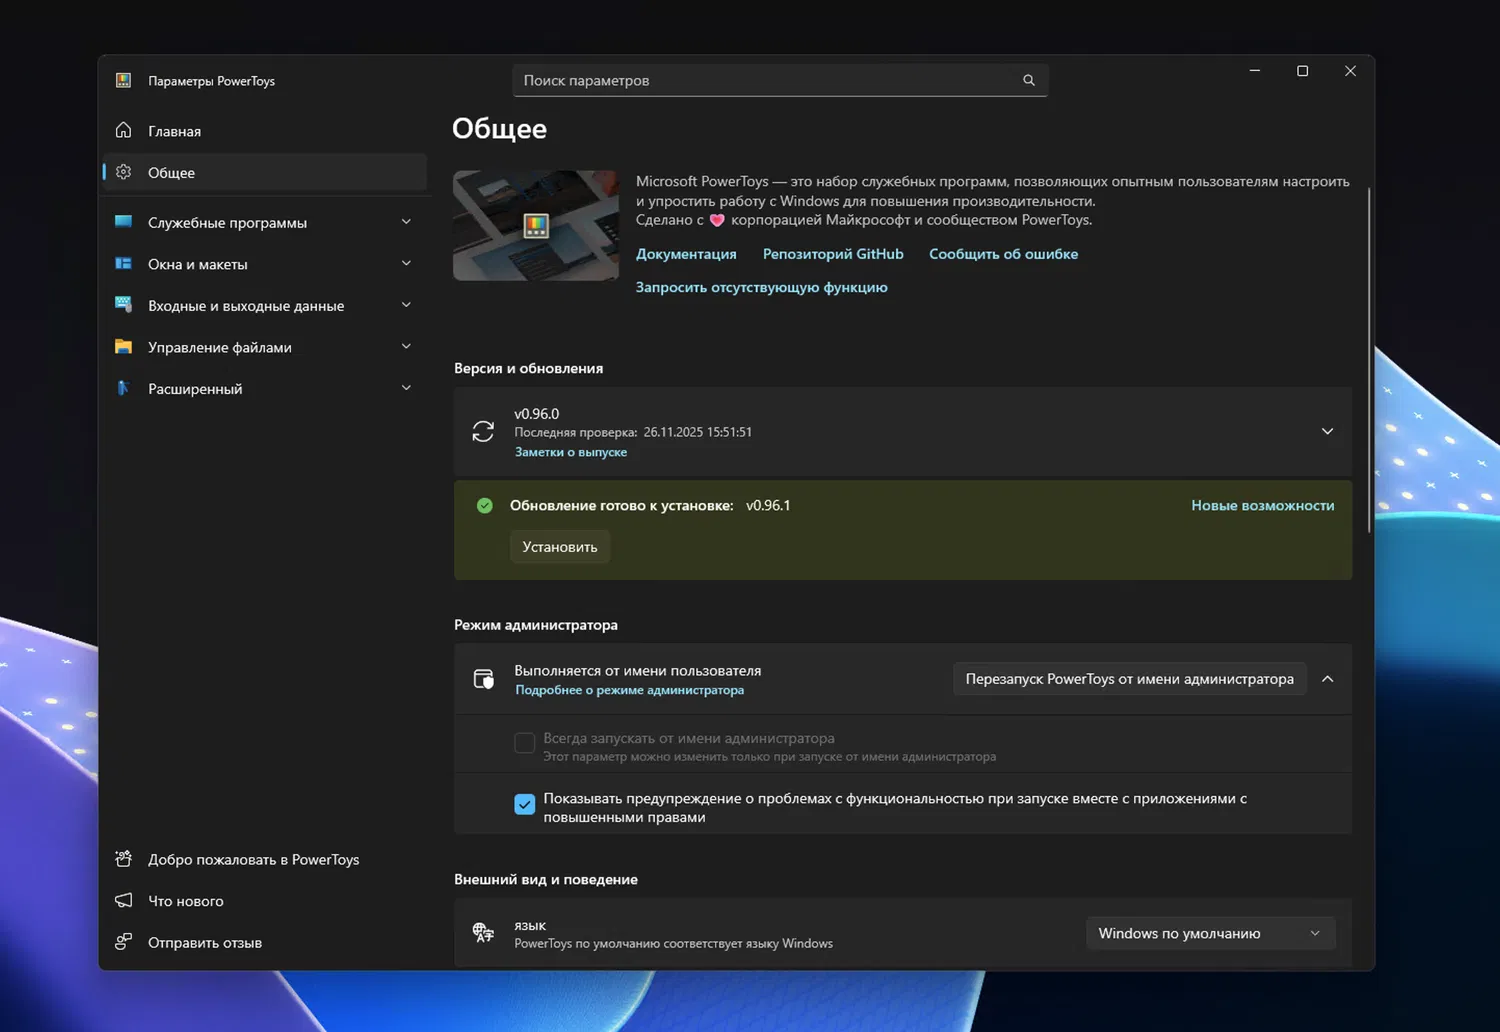Click the Добро пожаловать в PowerToys icon
This screenshot has height=1032, width=1500.
(123, 859)
